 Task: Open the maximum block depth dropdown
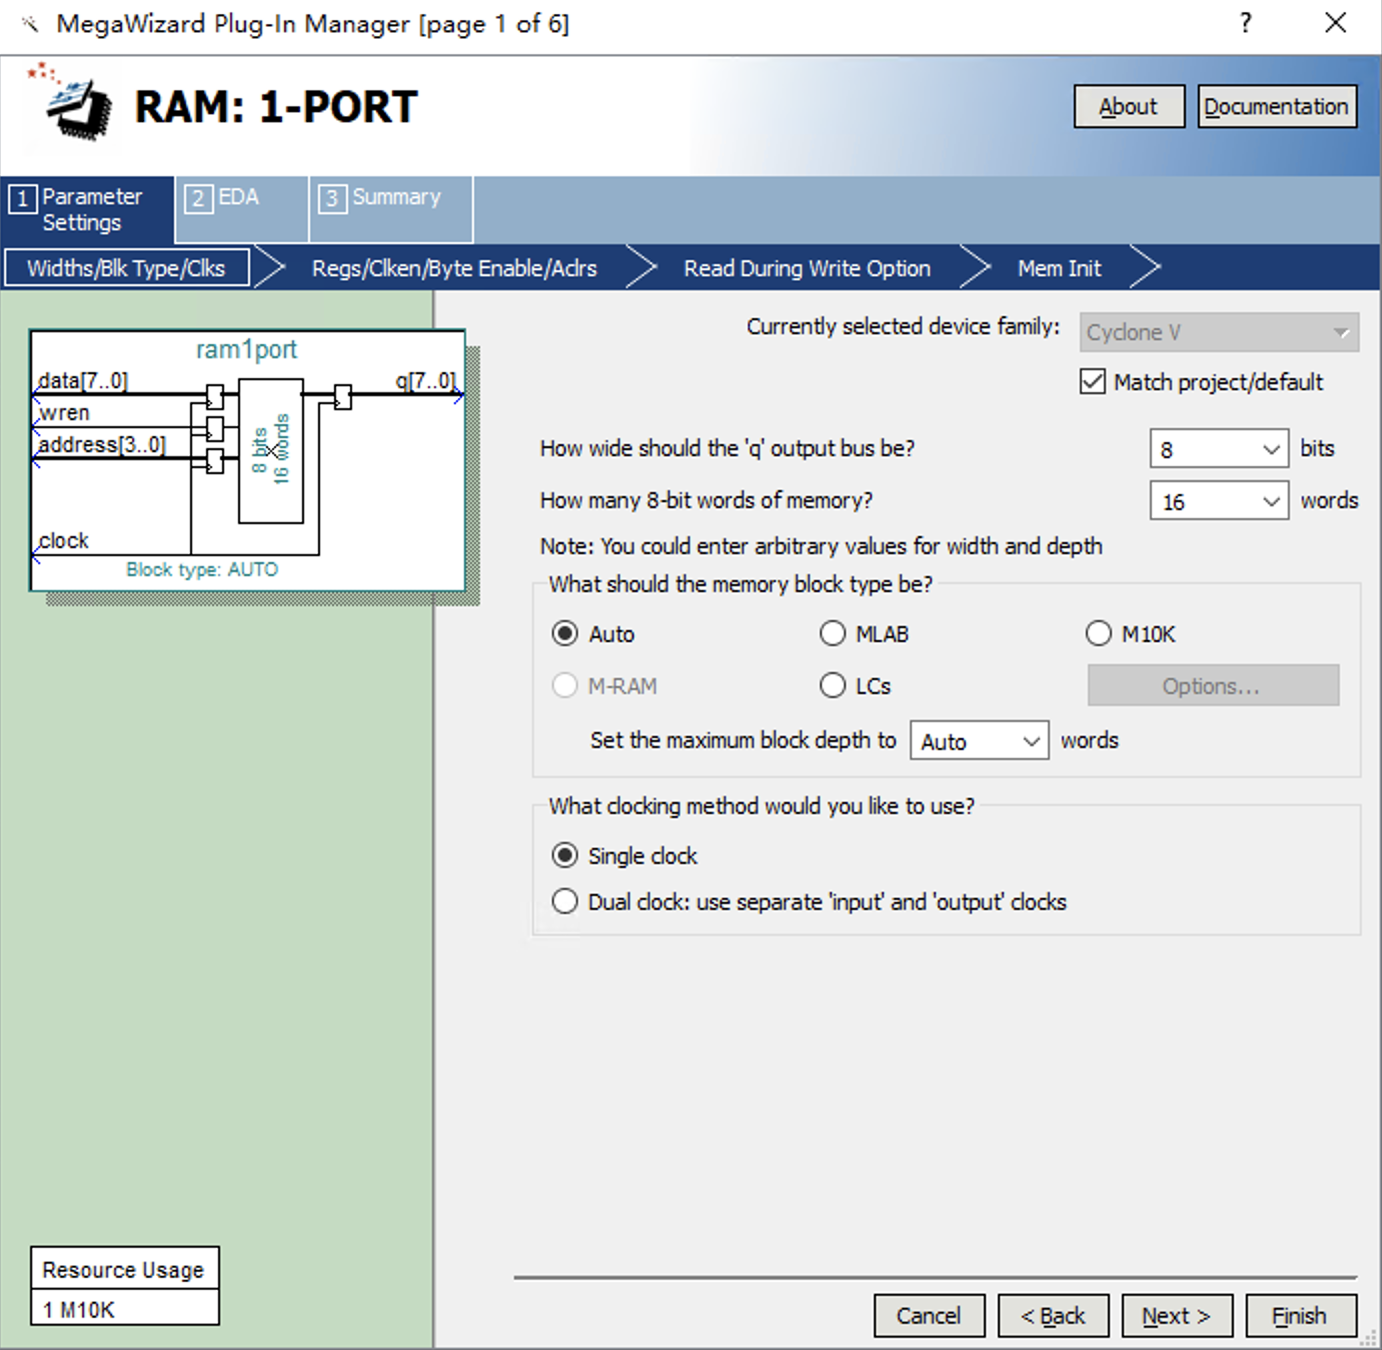[979, 741]
